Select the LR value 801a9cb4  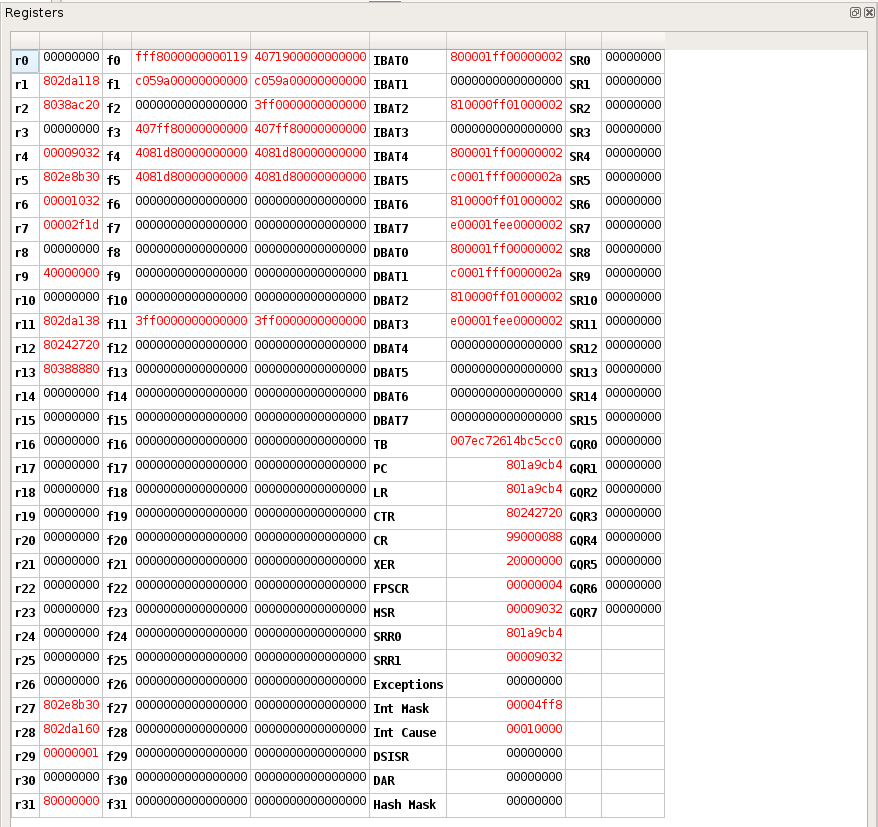pos(534,489)
